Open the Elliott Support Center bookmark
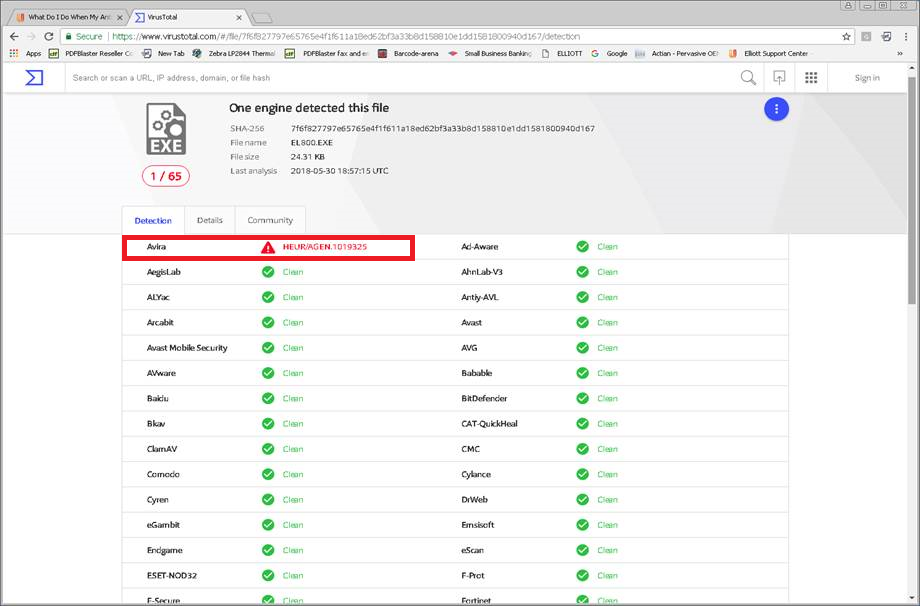Viewport: 920px width, 606px height. tap(768, 53)
